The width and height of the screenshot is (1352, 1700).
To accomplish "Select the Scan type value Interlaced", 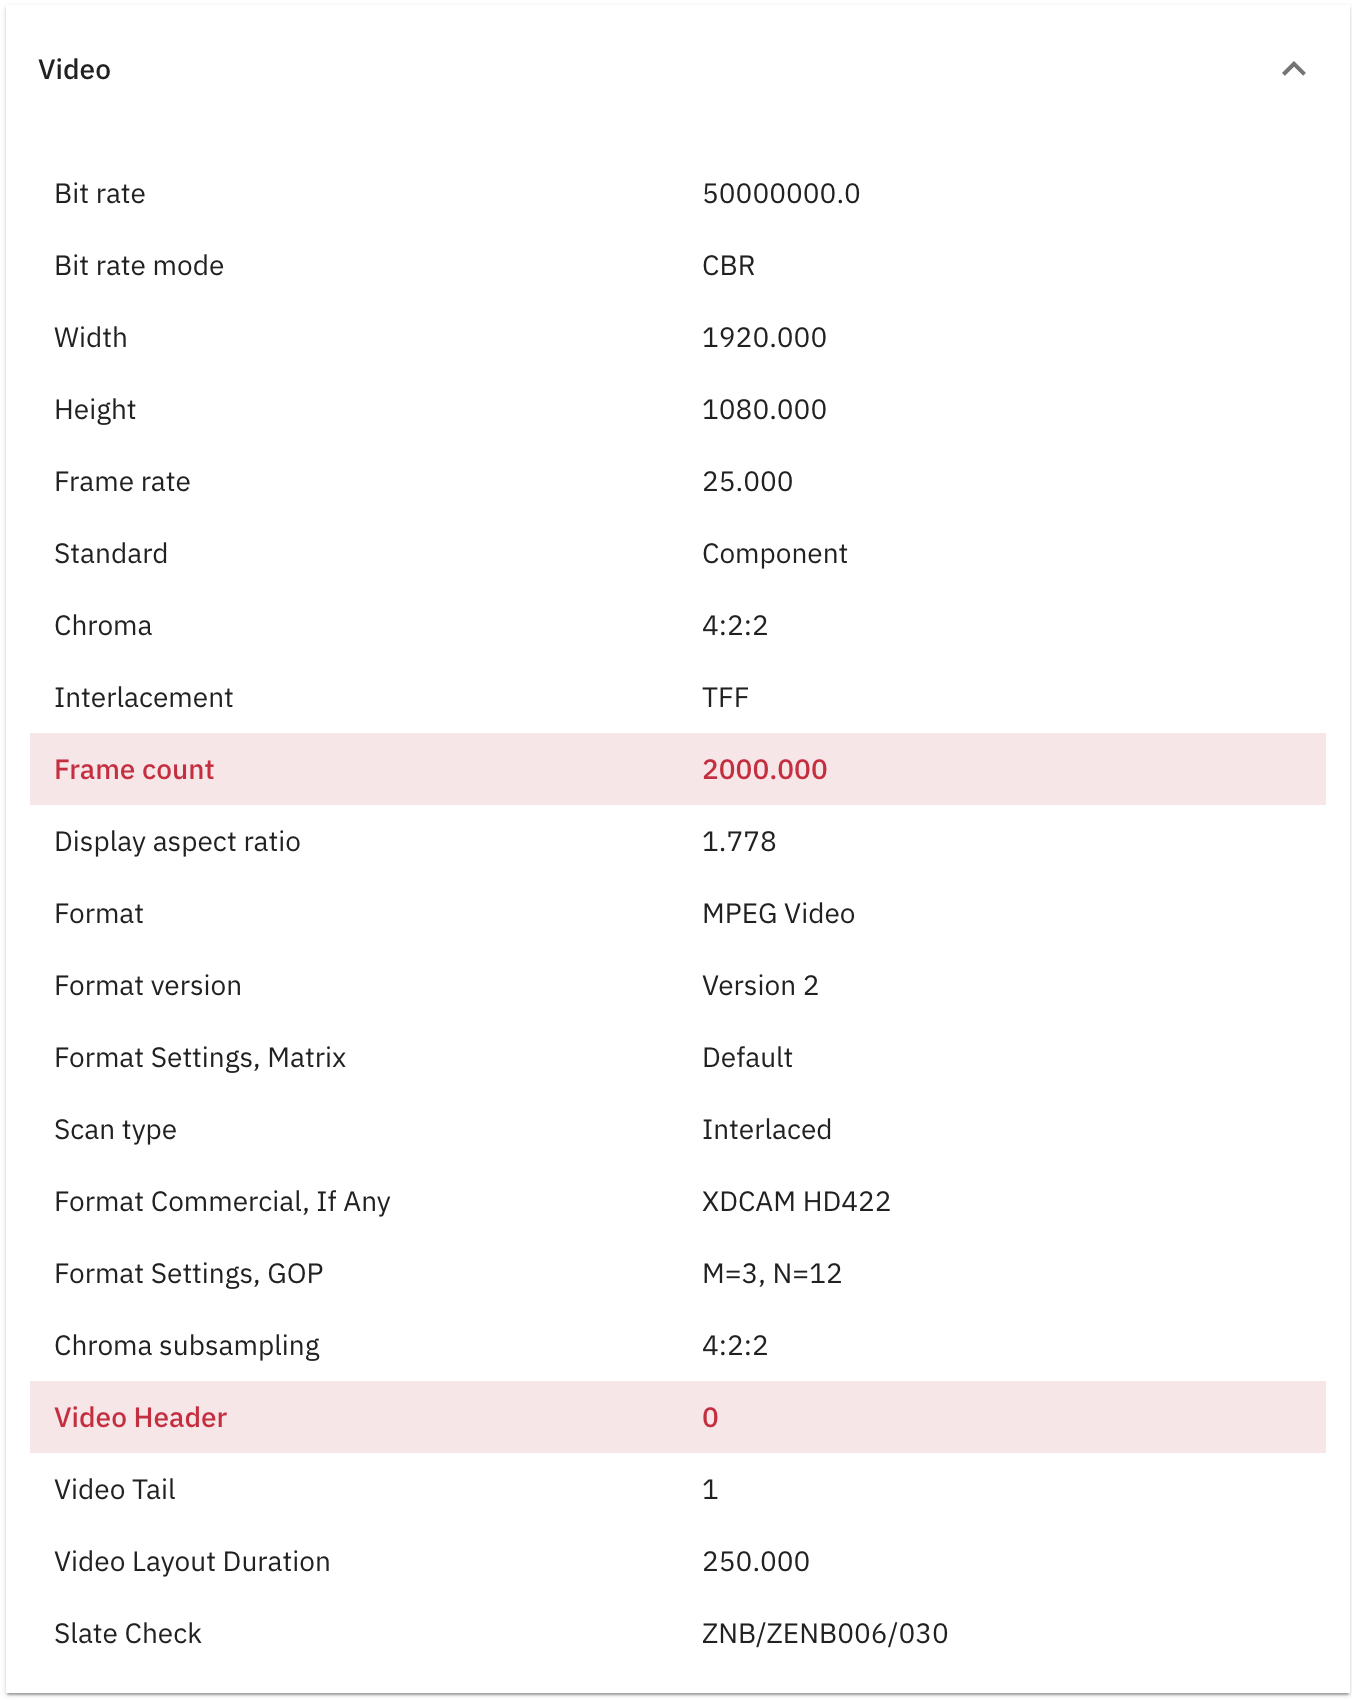I will [767, 1130].
